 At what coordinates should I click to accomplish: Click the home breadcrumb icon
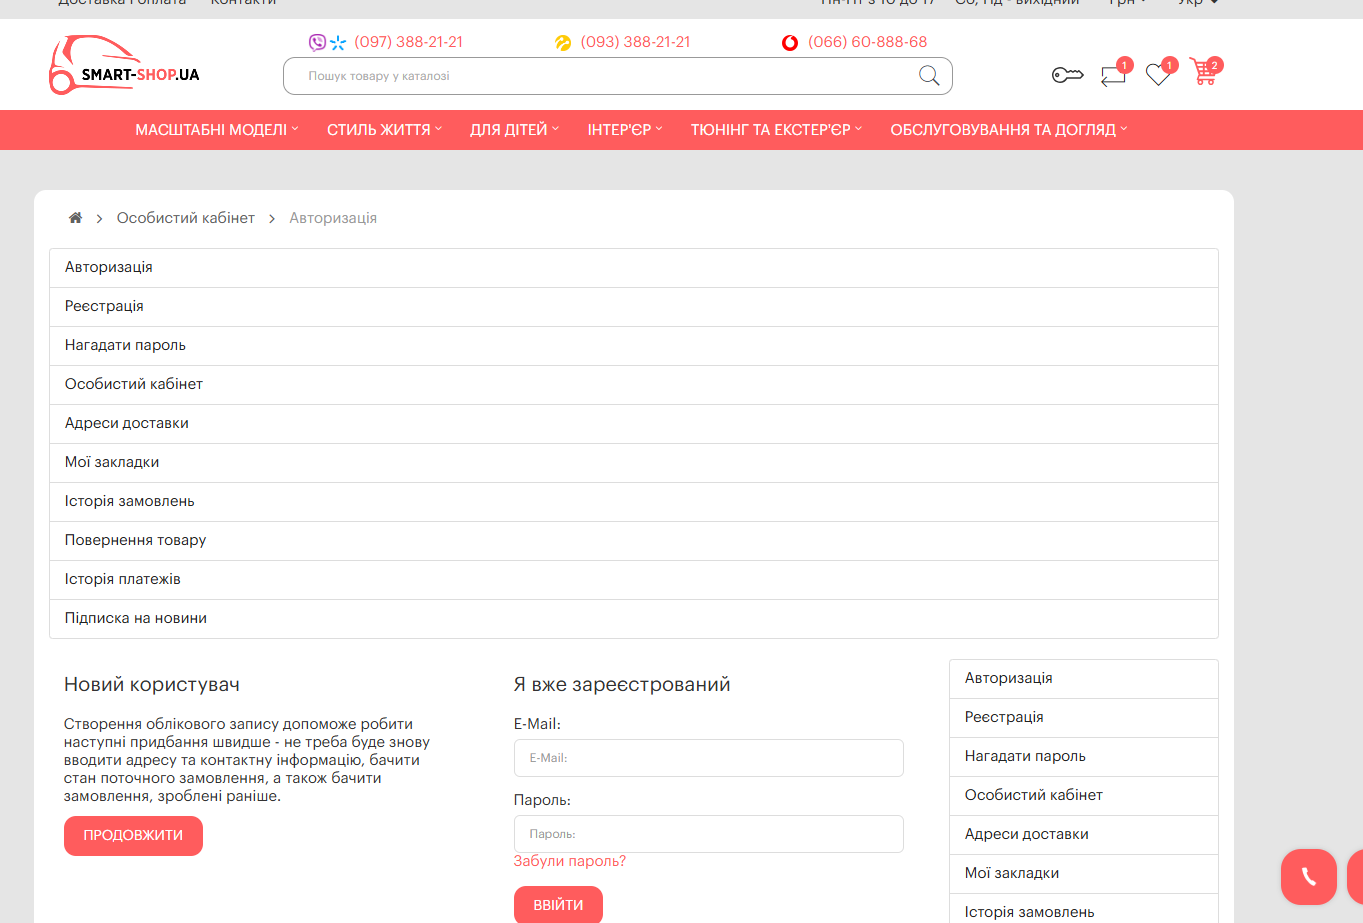pyautogui.click(x=75, y=218)
